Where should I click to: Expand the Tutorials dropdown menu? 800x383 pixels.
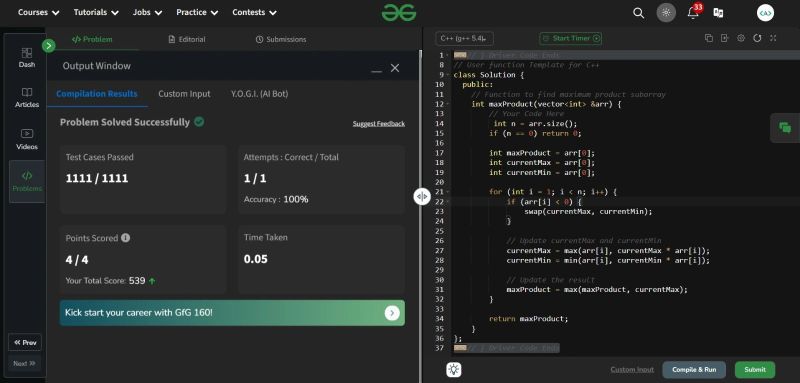click(x=96, y=12)
